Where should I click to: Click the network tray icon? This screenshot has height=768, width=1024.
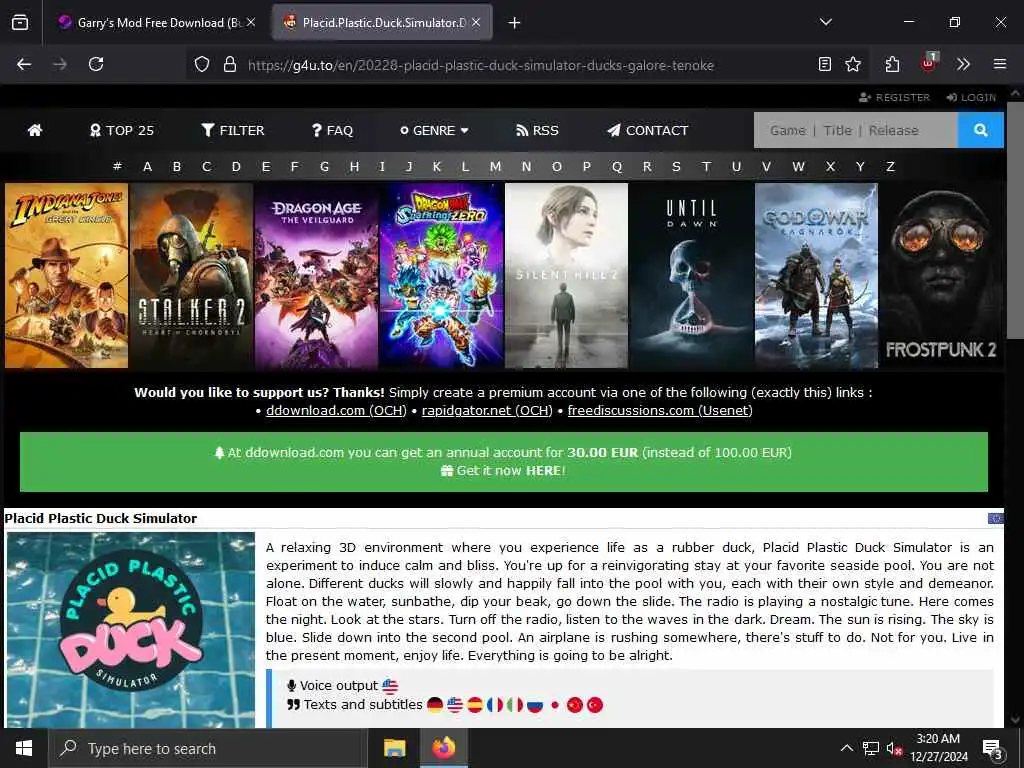[871, 748]
